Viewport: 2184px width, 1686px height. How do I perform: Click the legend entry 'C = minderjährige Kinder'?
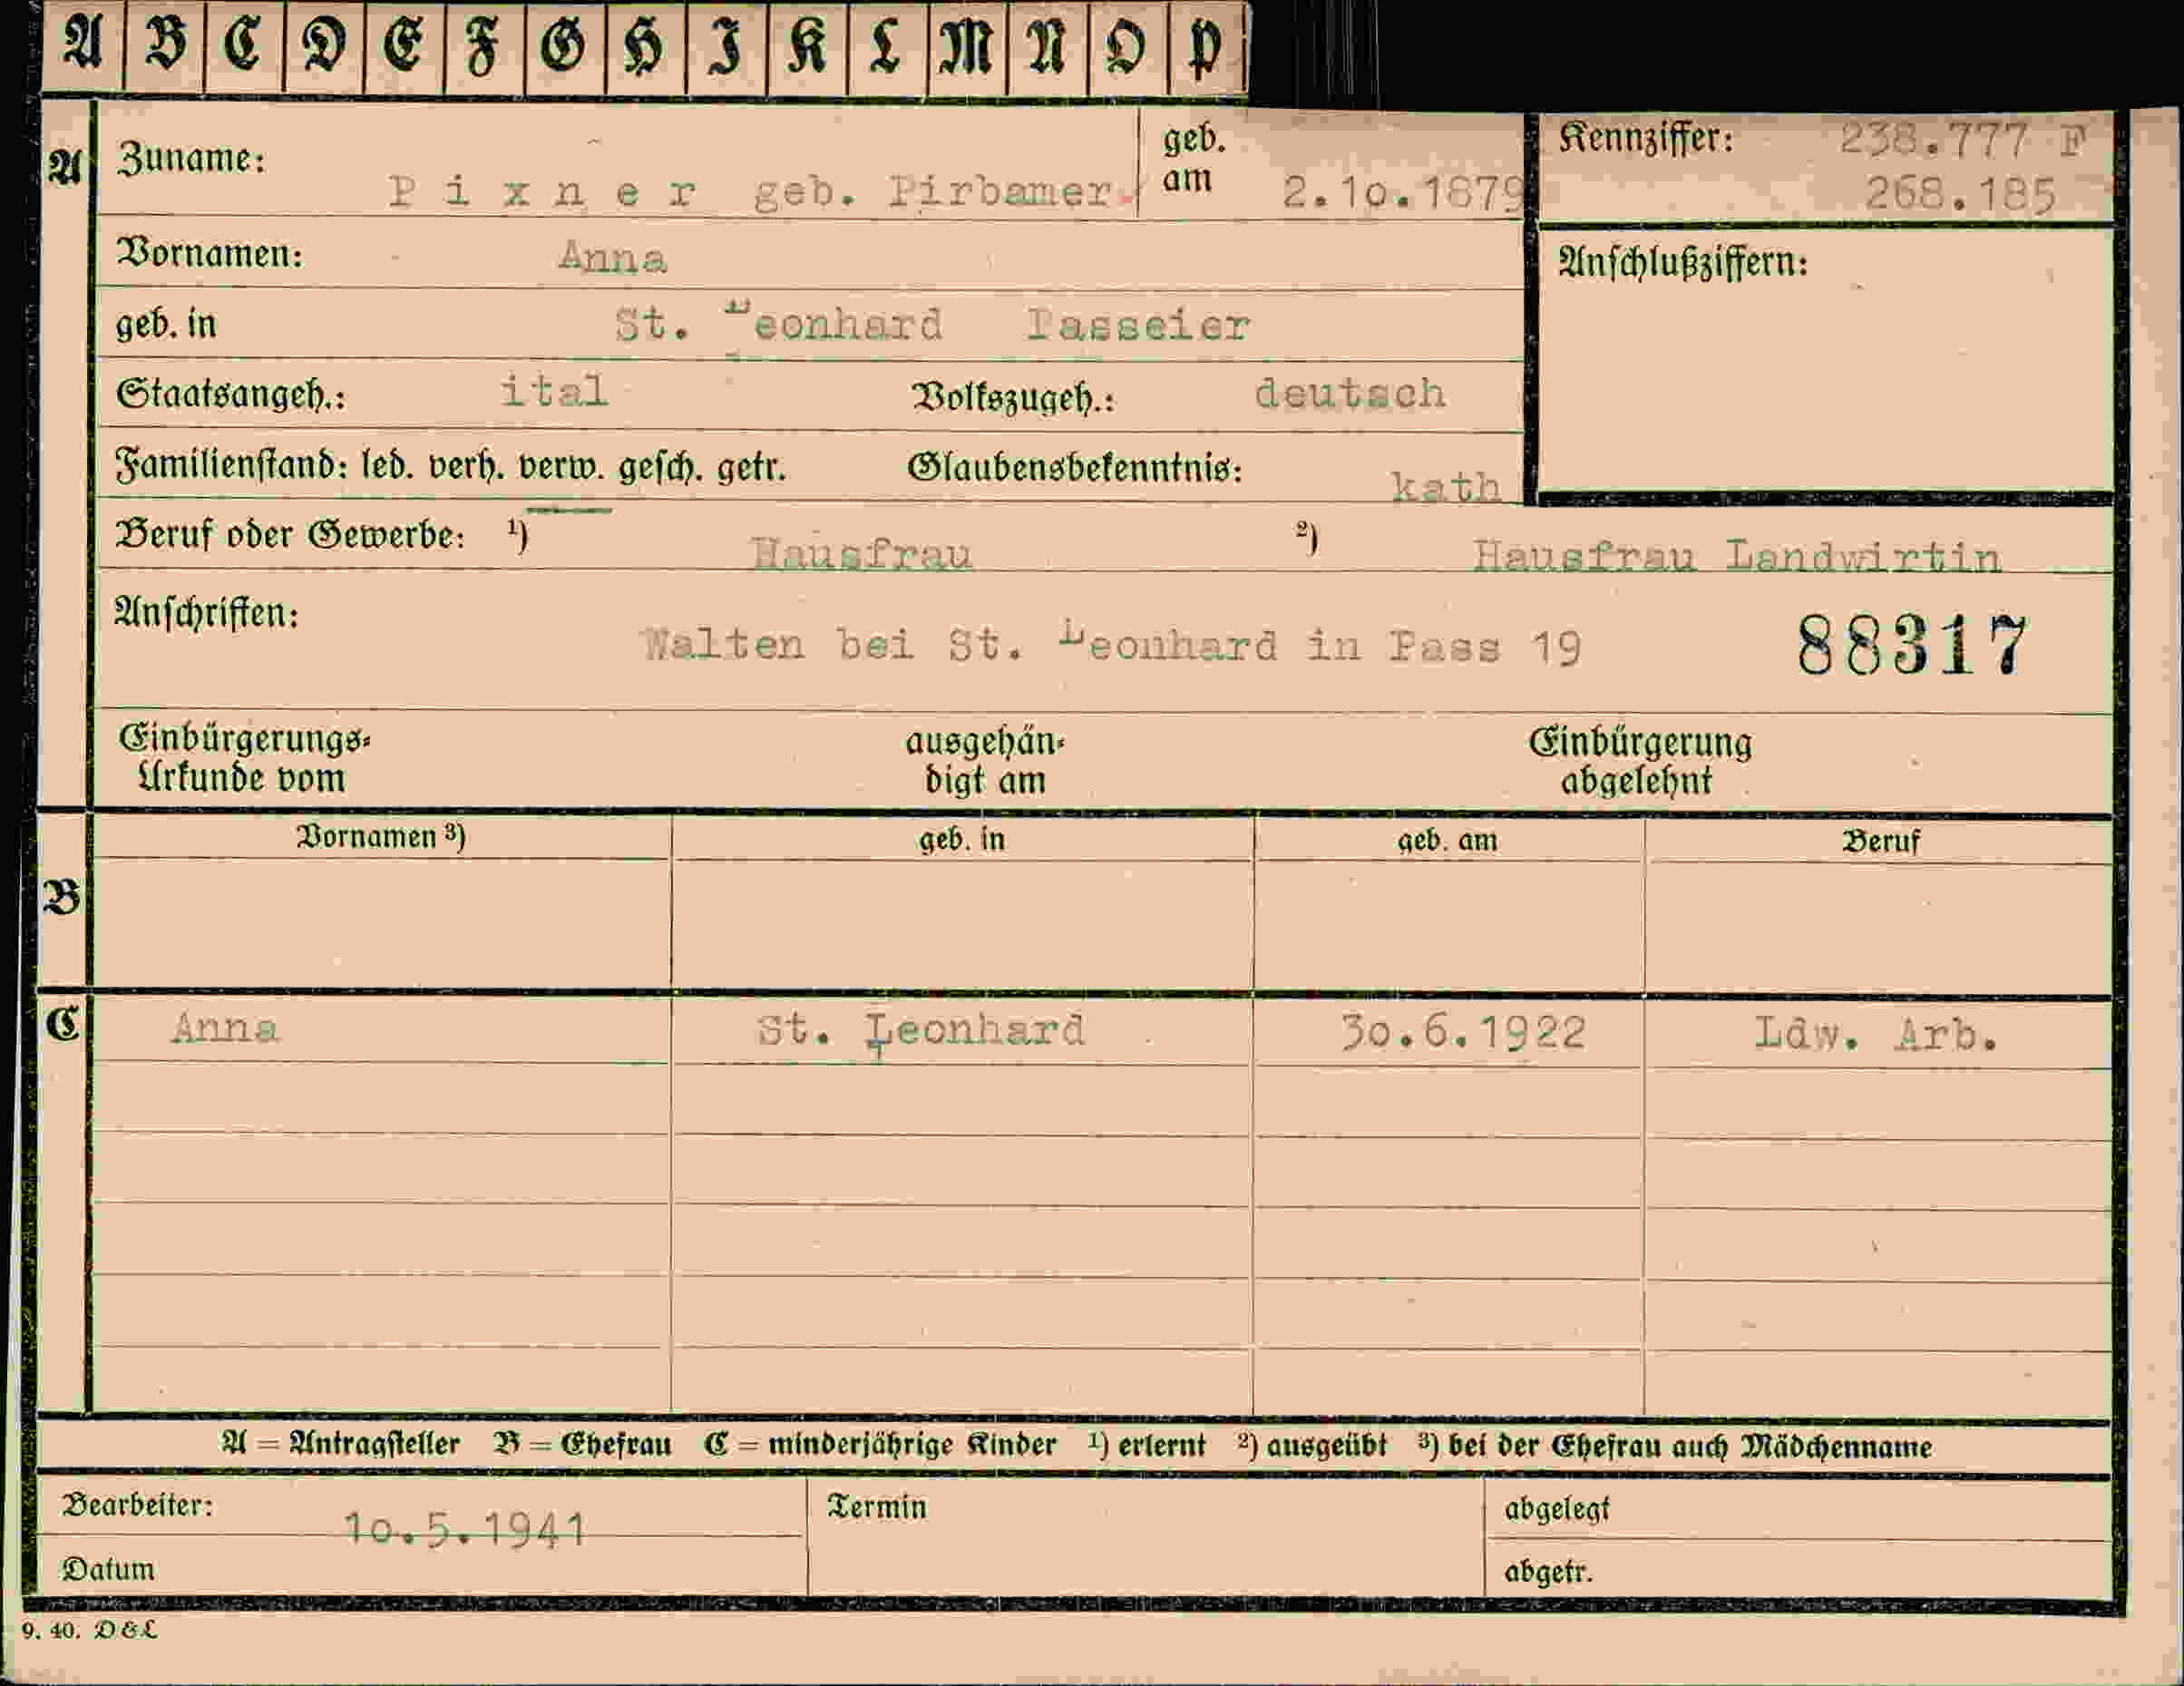pyautogui.click(x=880, y=1446)
